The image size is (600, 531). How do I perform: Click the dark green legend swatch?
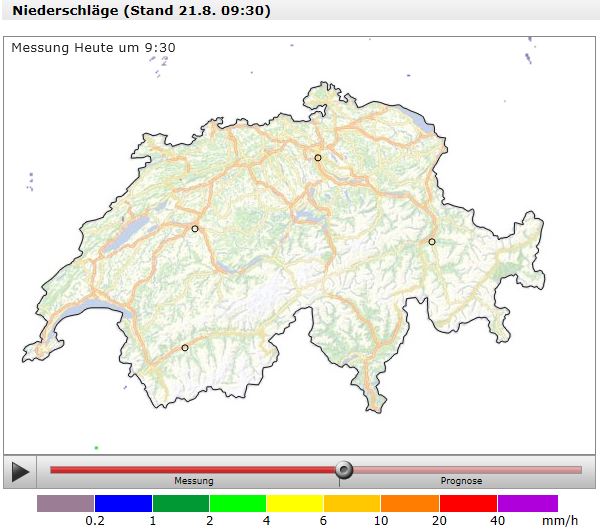181,503
